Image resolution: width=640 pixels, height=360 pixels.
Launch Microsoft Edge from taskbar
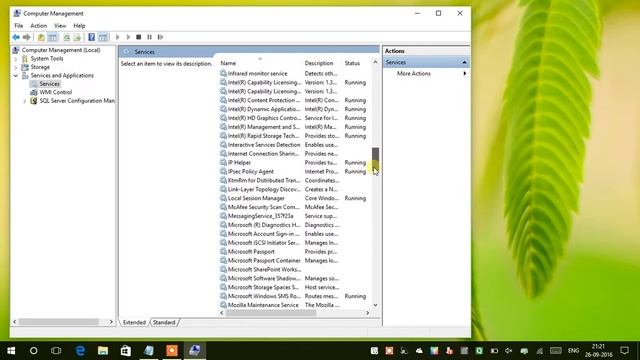coord(80,351)
